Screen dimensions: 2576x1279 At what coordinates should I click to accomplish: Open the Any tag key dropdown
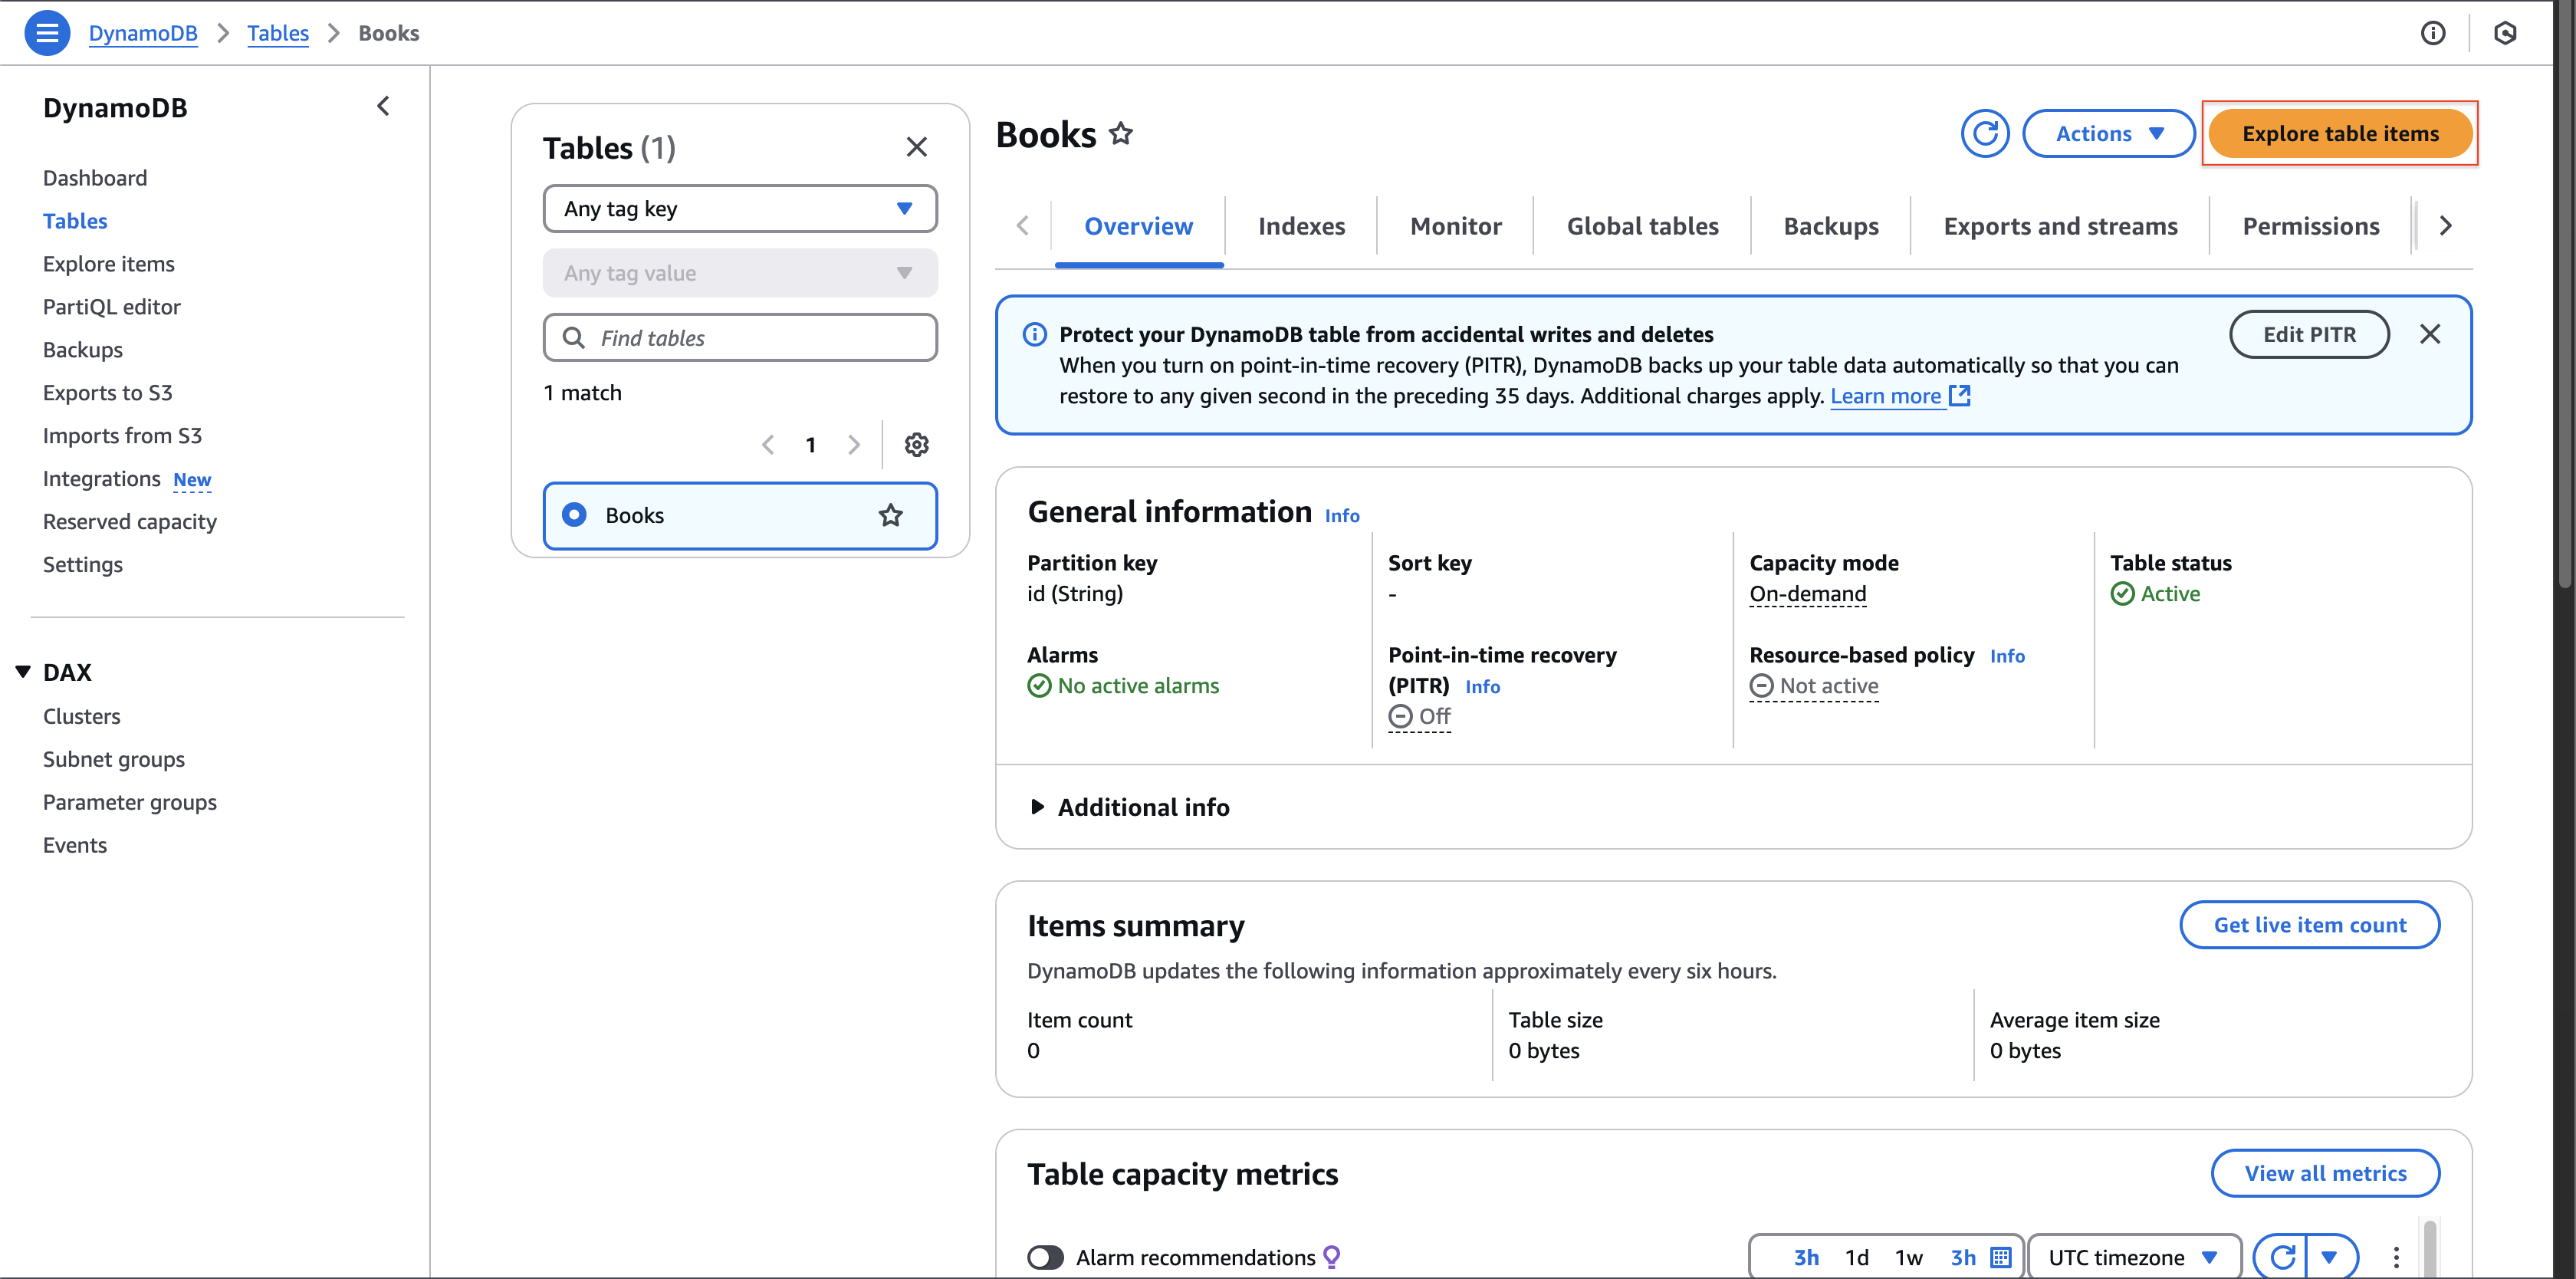tap(740, 208)
